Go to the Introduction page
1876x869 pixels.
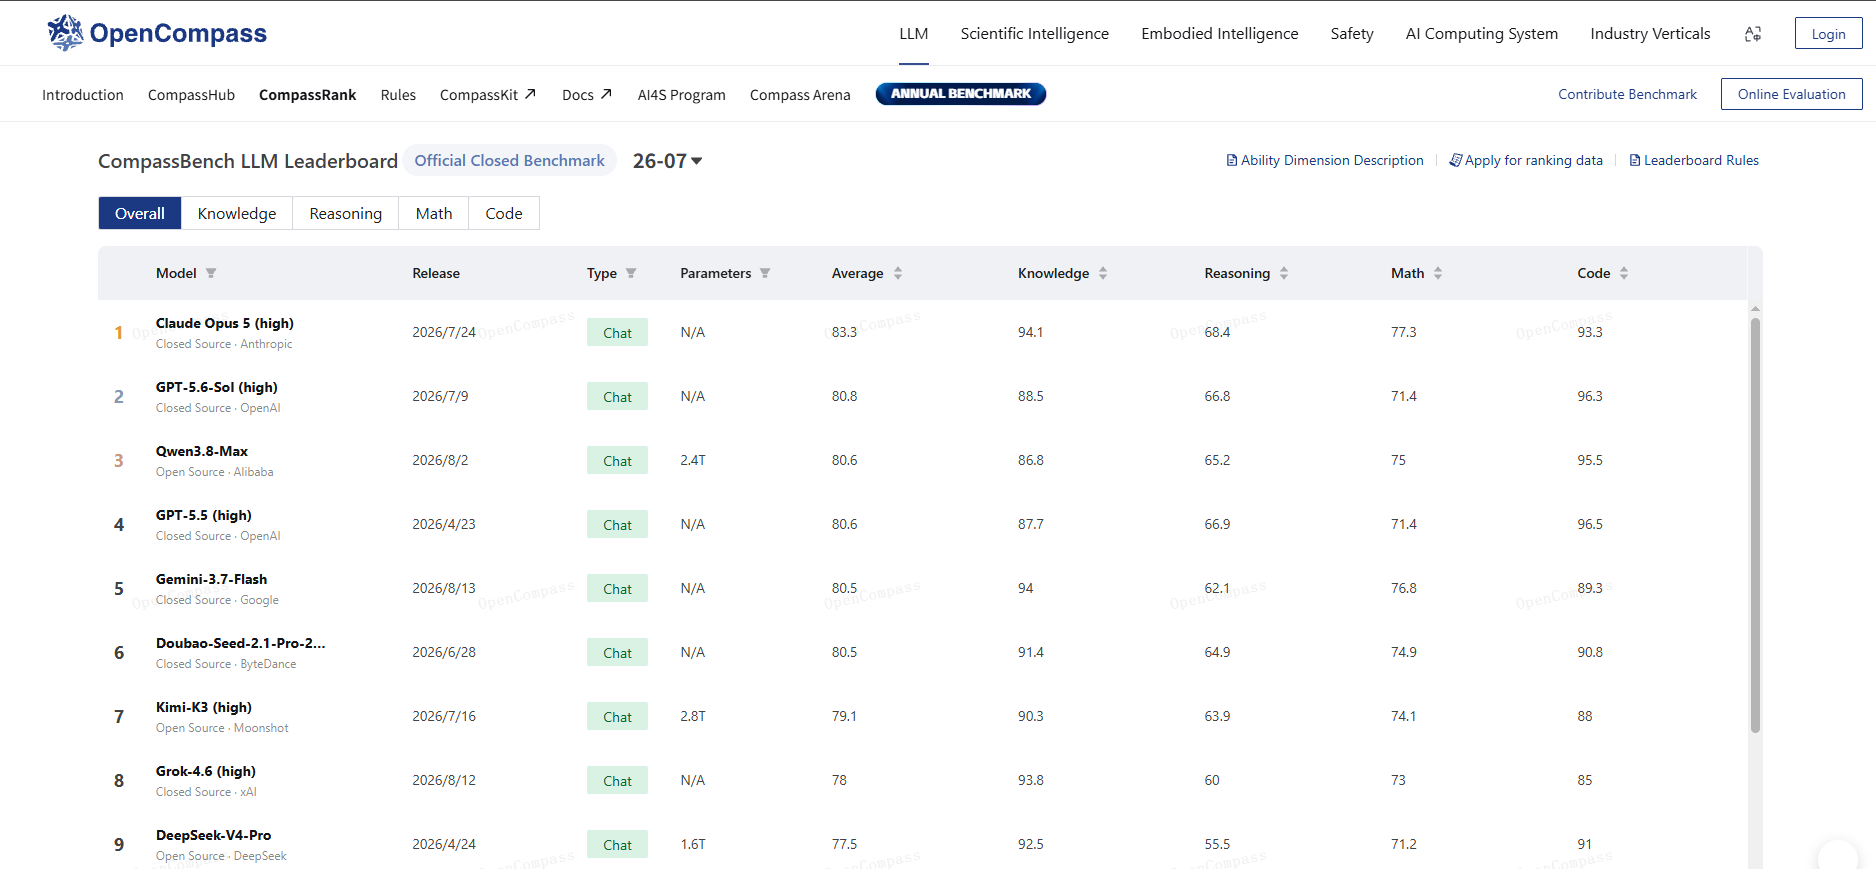click(83, 95)
